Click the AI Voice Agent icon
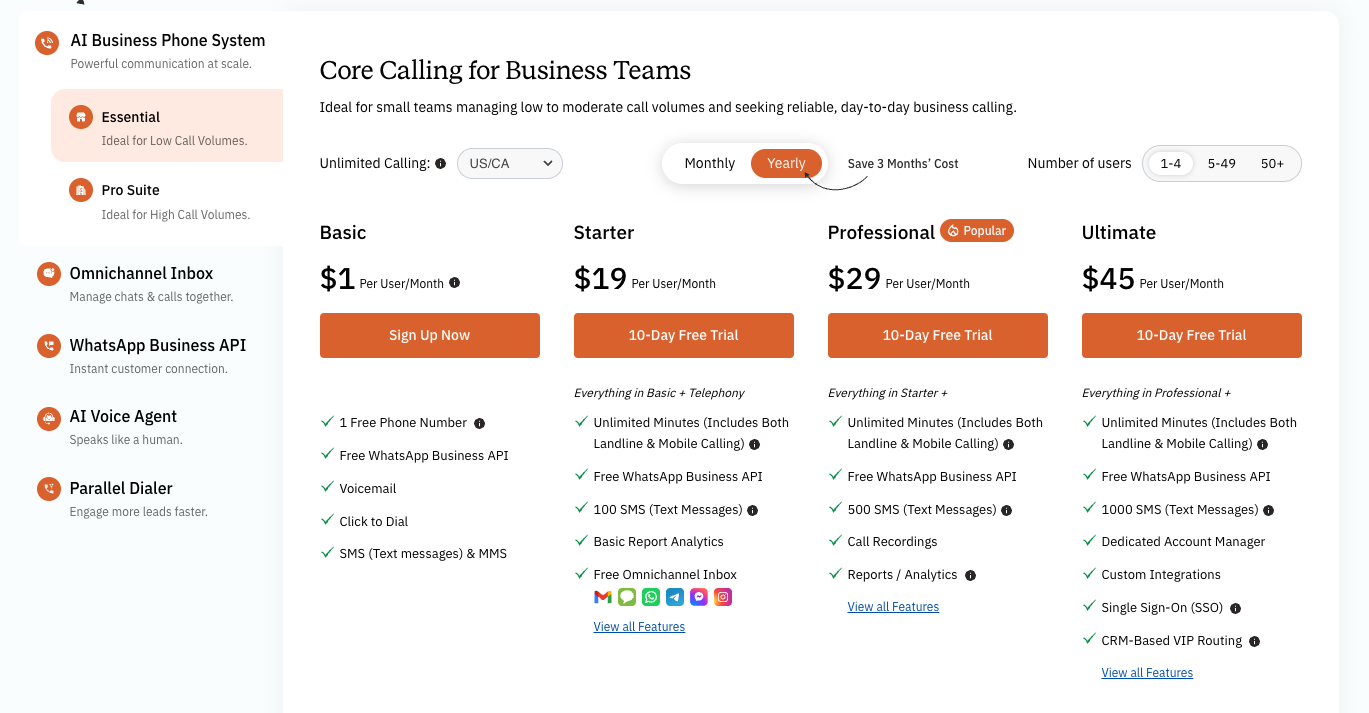 47,418
